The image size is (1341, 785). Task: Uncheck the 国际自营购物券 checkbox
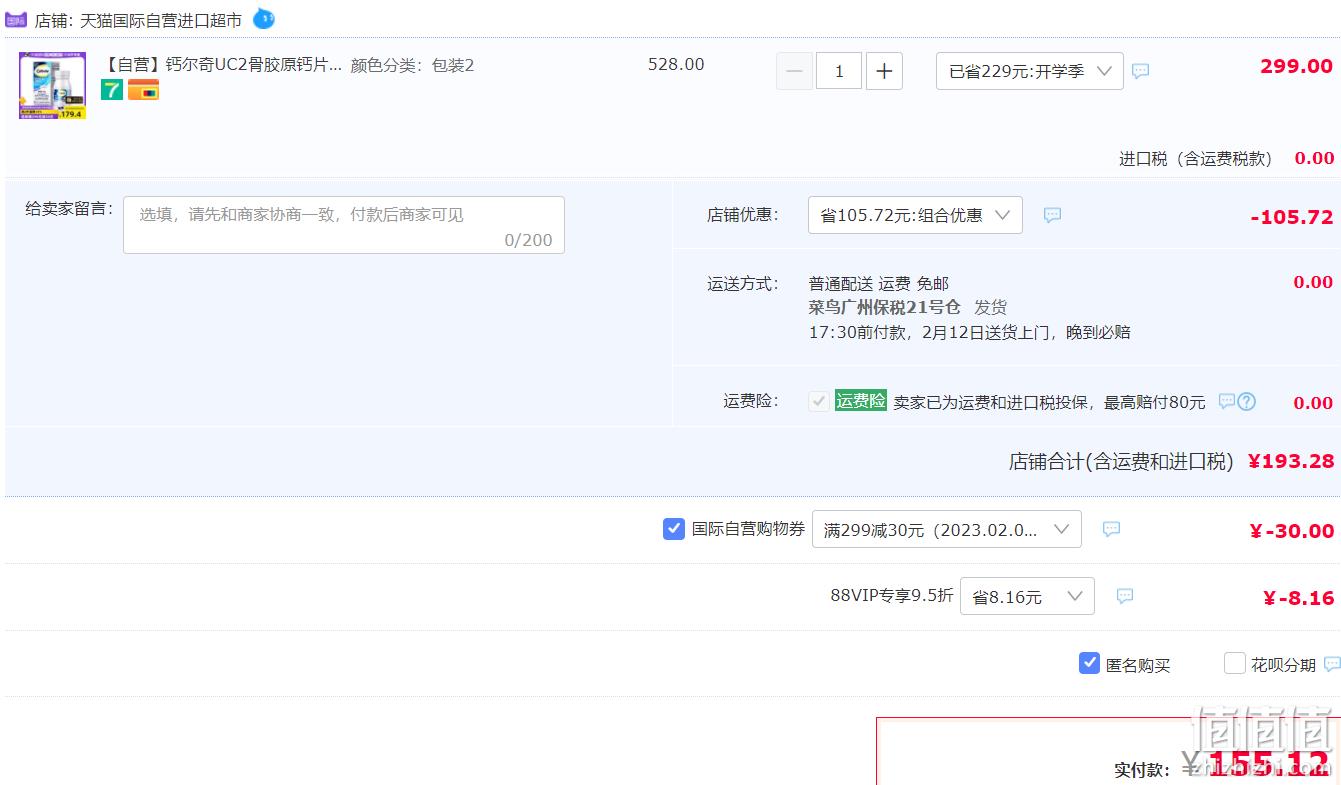point(674,529)
